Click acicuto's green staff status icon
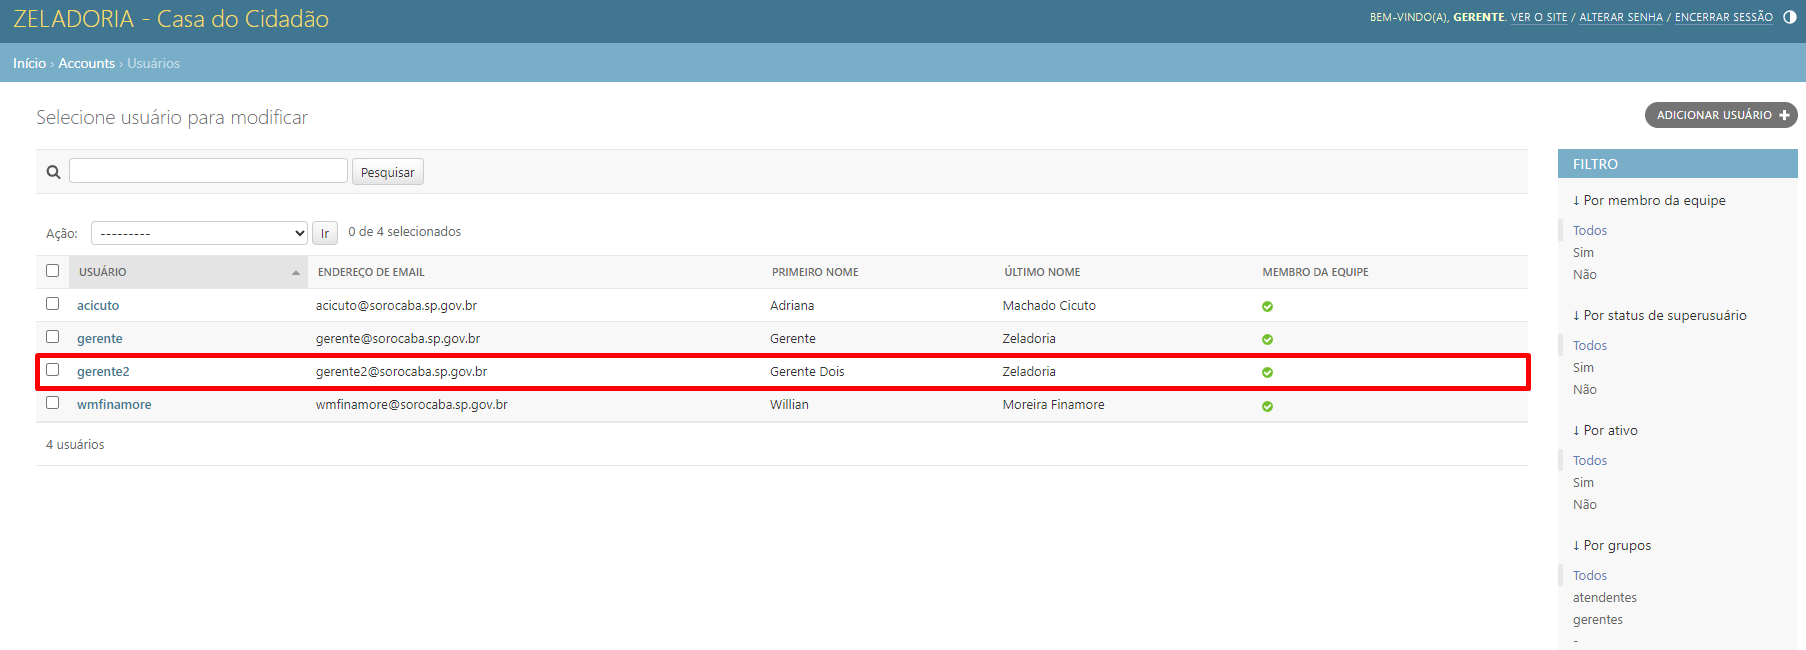Viewport: 1806px width, 650px height. point(1267,306)
